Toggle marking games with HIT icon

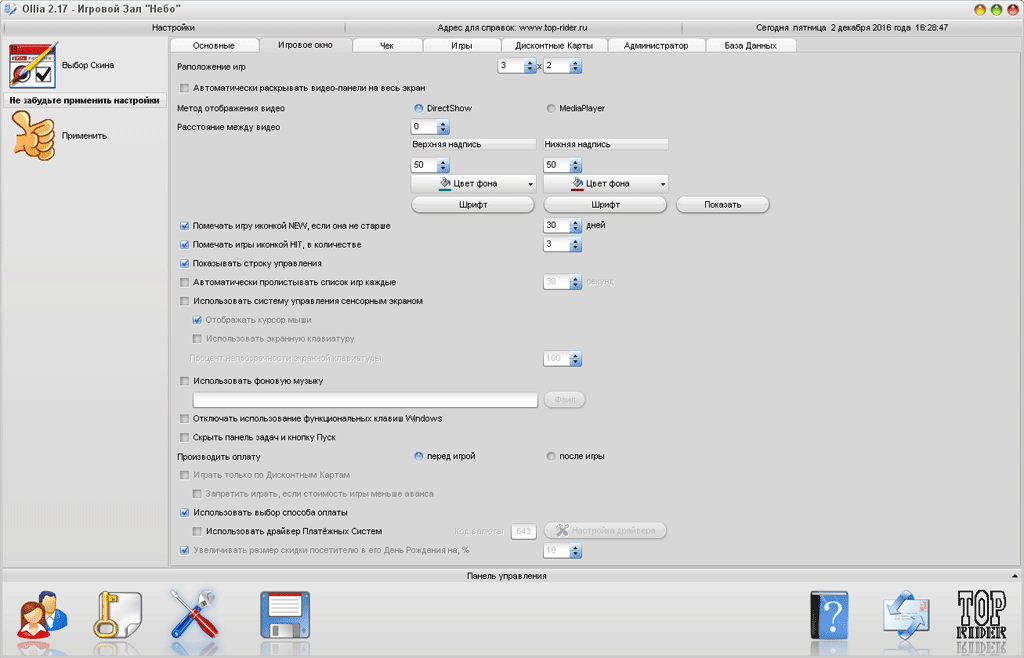coord(184,245)
